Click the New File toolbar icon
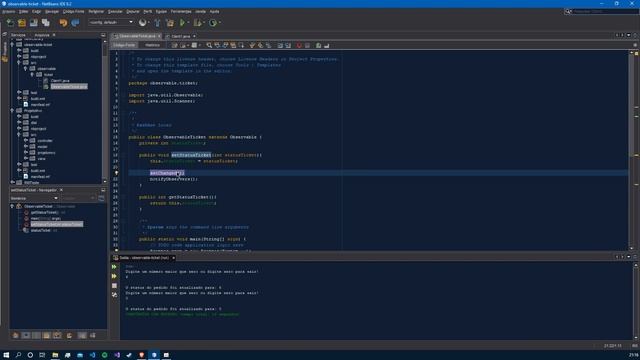 click(10, 23)
